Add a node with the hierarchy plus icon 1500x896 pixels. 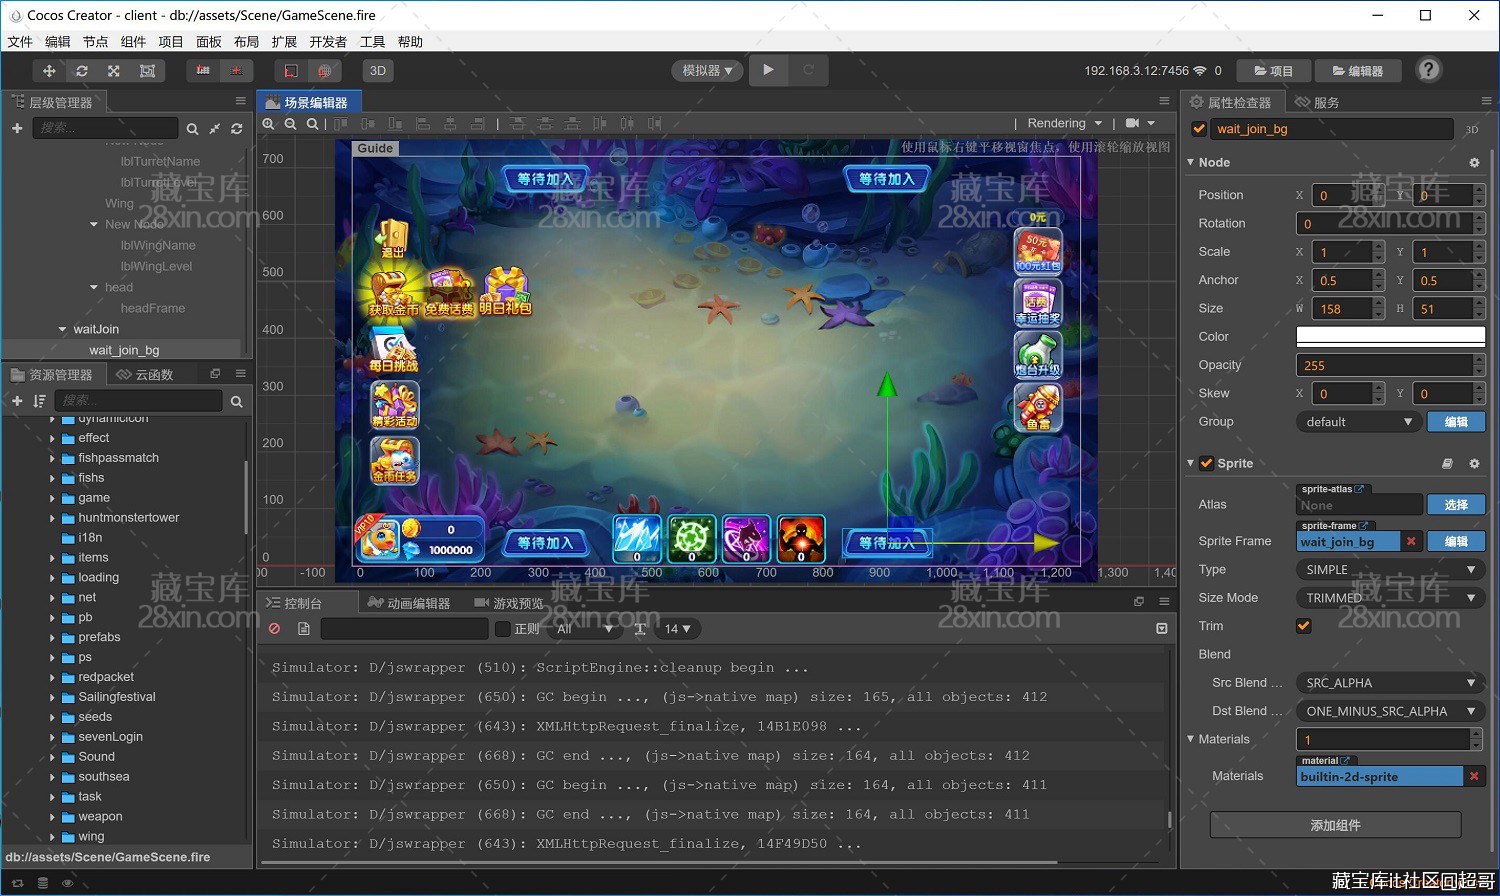(17, 128)
